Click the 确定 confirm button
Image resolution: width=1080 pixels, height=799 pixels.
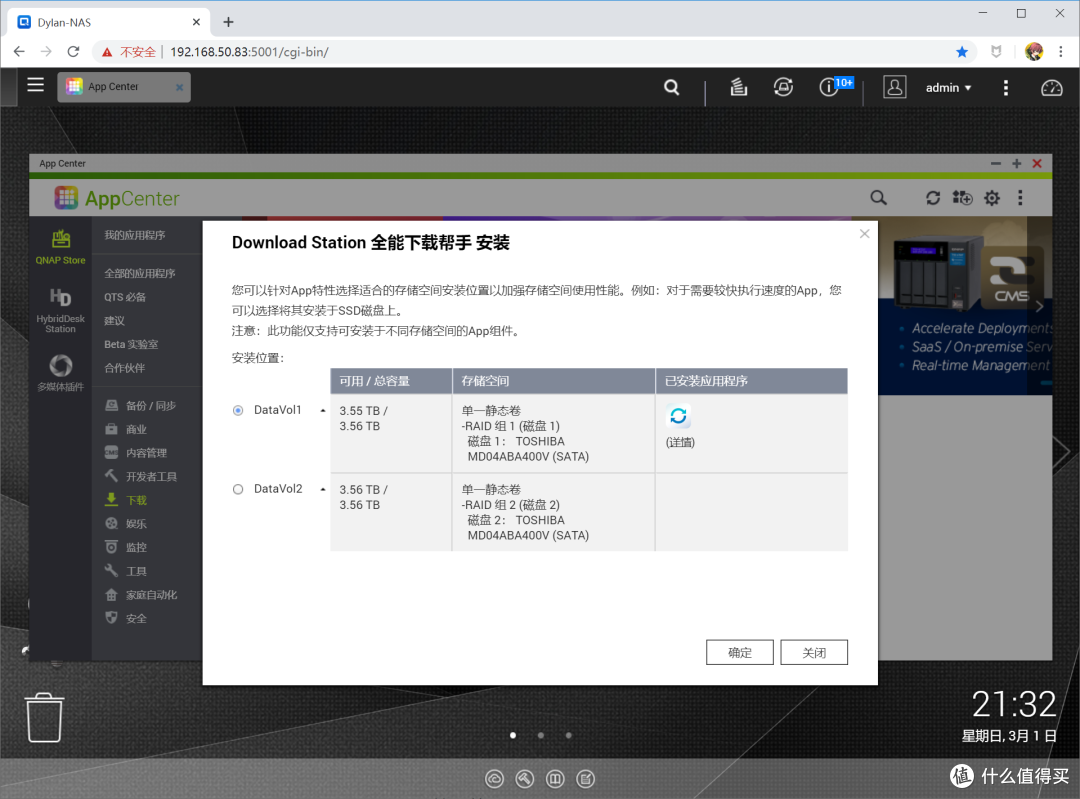(x=740, y=652)
